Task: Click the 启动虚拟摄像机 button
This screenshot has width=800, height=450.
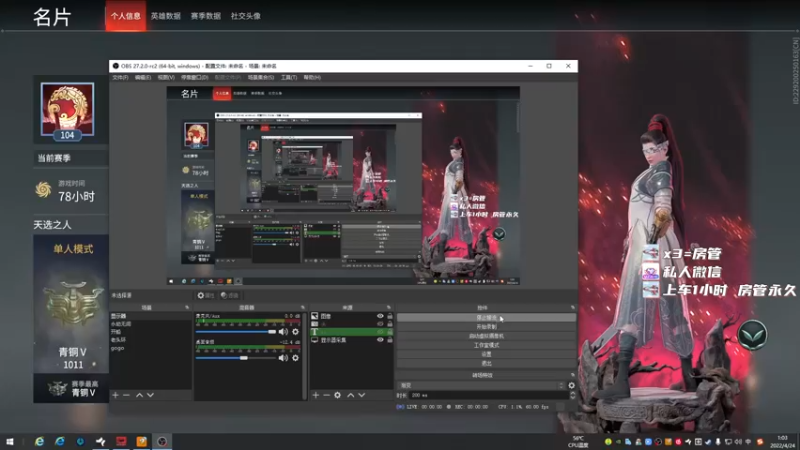Action: (x=486, y=336)
